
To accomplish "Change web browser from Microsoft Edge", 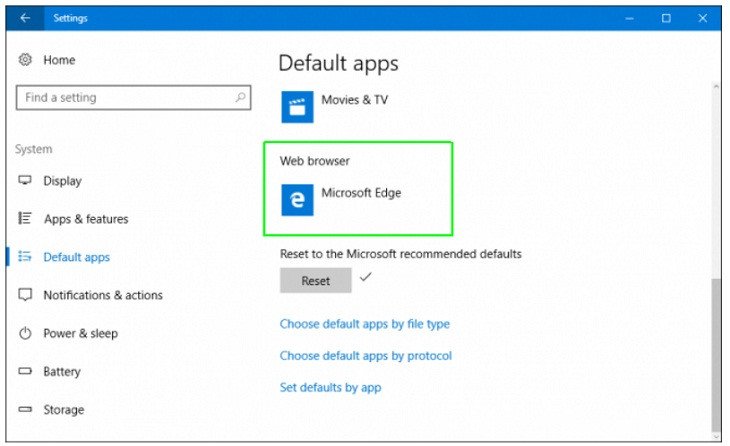I will coord(360,194).
